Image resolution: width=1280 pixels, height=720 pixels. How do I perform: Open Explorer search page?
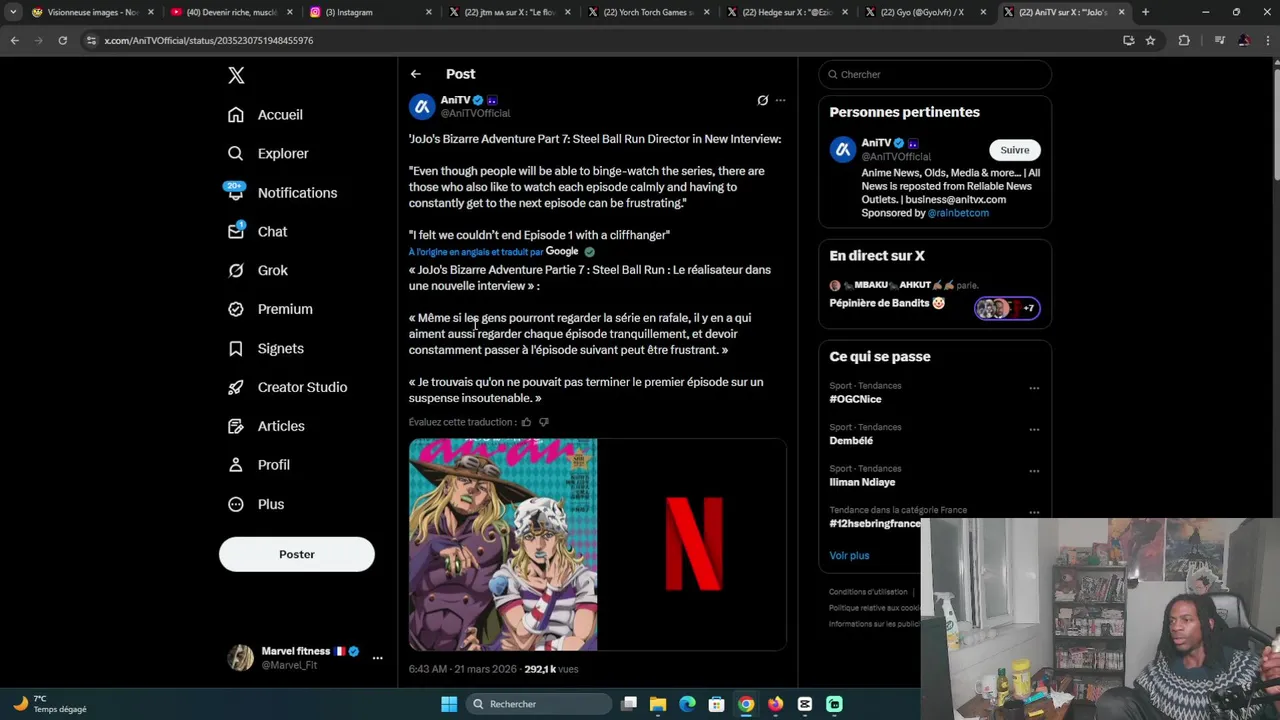click(268, 154)
